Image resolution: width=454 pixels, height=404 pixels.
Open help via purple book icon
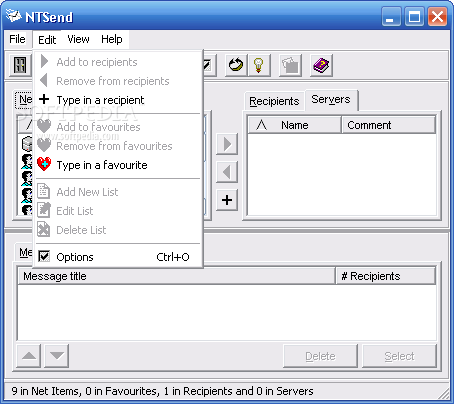(x=321, y=65)
